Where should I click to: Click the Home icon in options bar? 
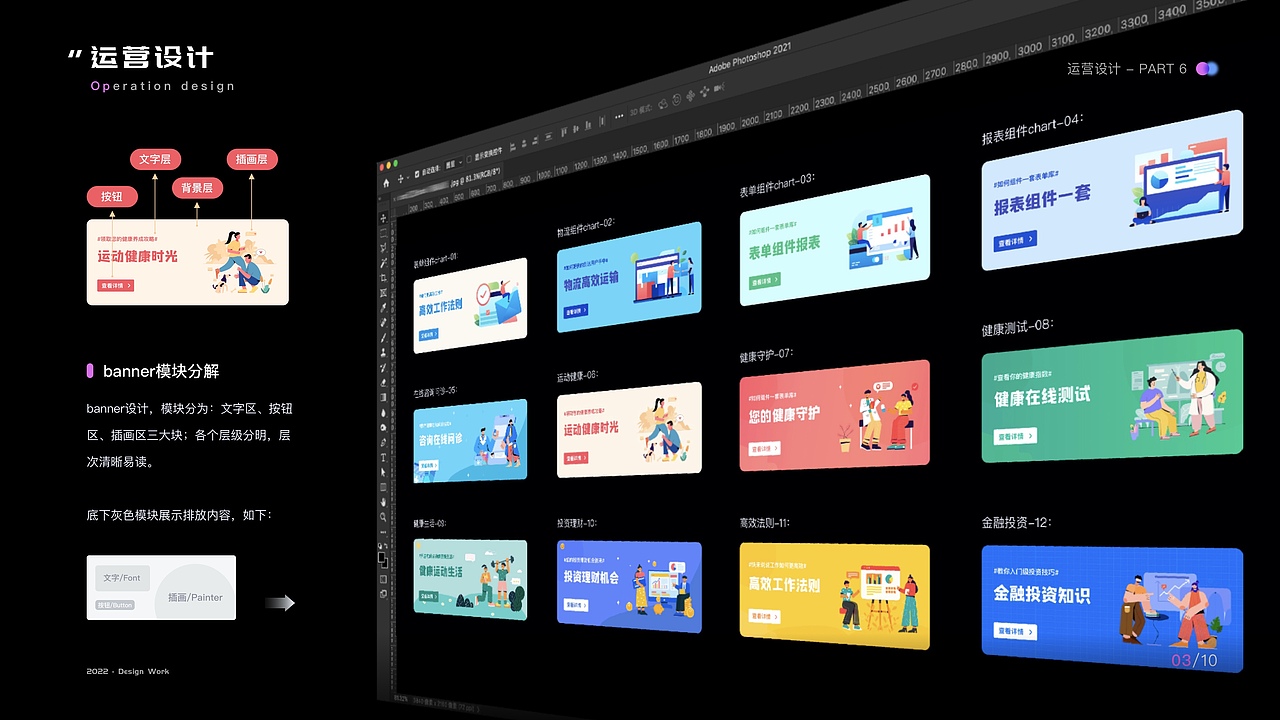pyautogui.click(x=386, y=183)
